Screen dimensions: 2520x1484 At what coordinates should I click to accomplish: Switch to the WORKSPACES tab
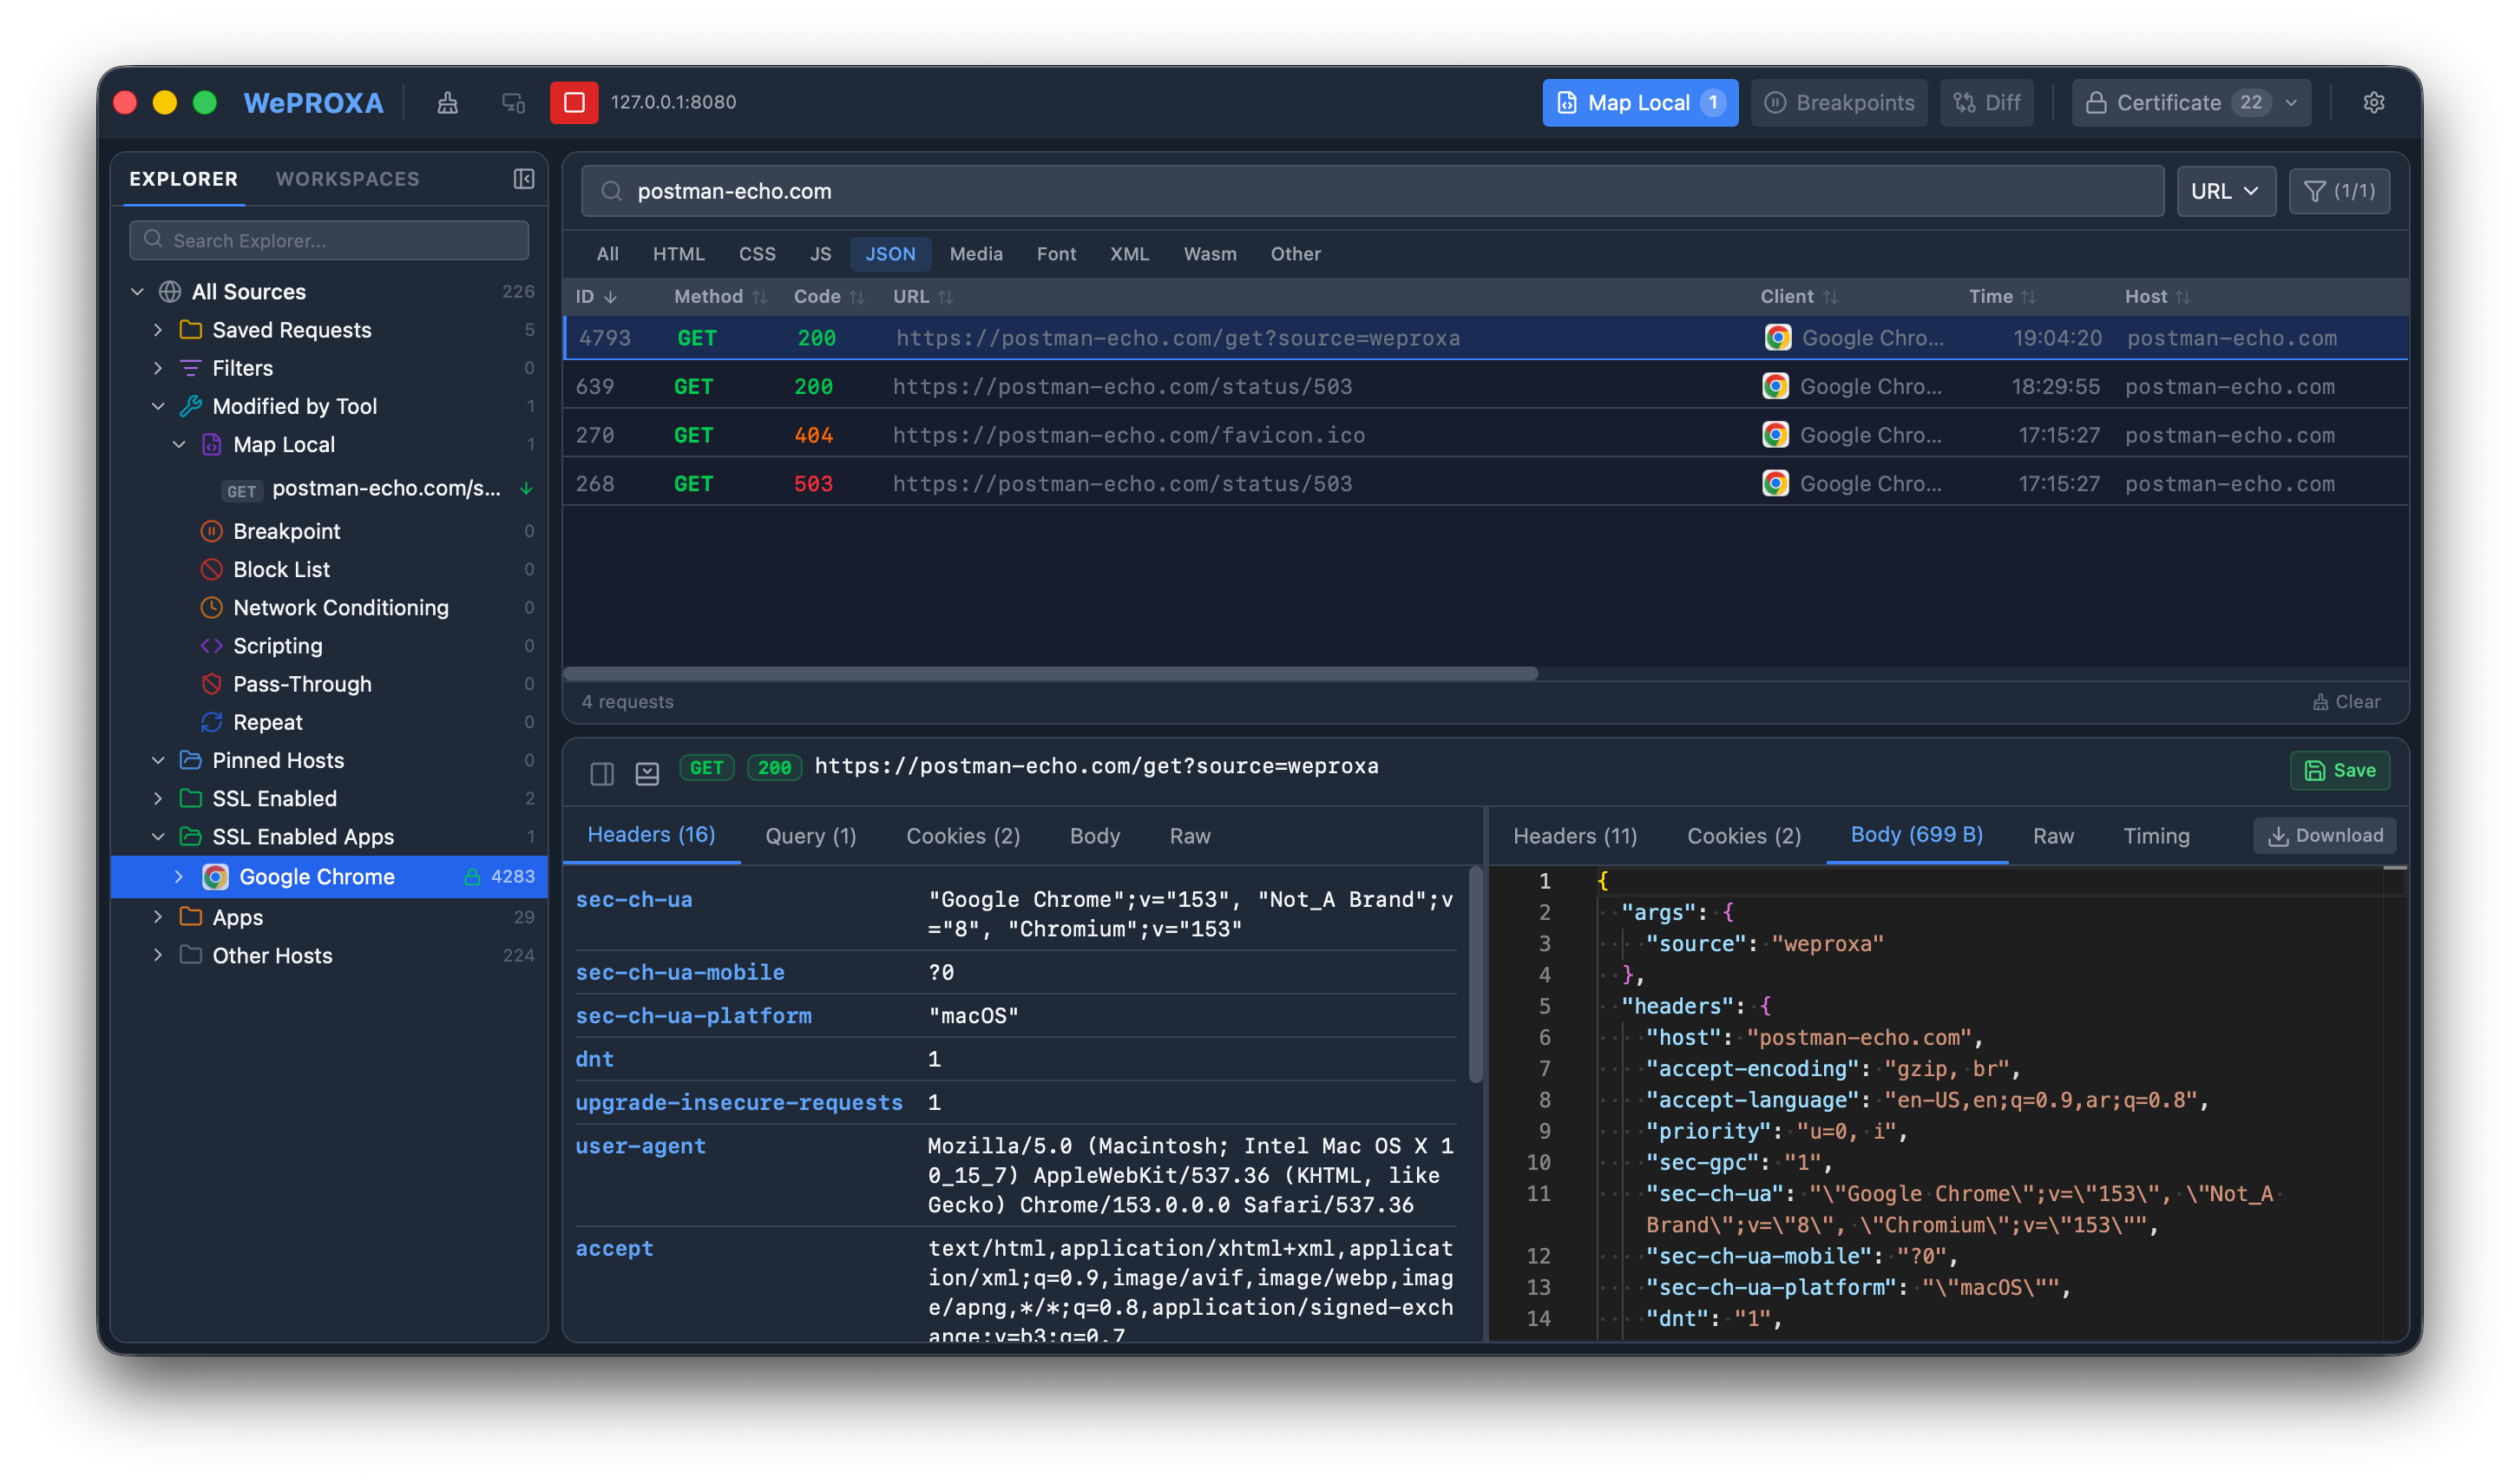tap(347, 179)
